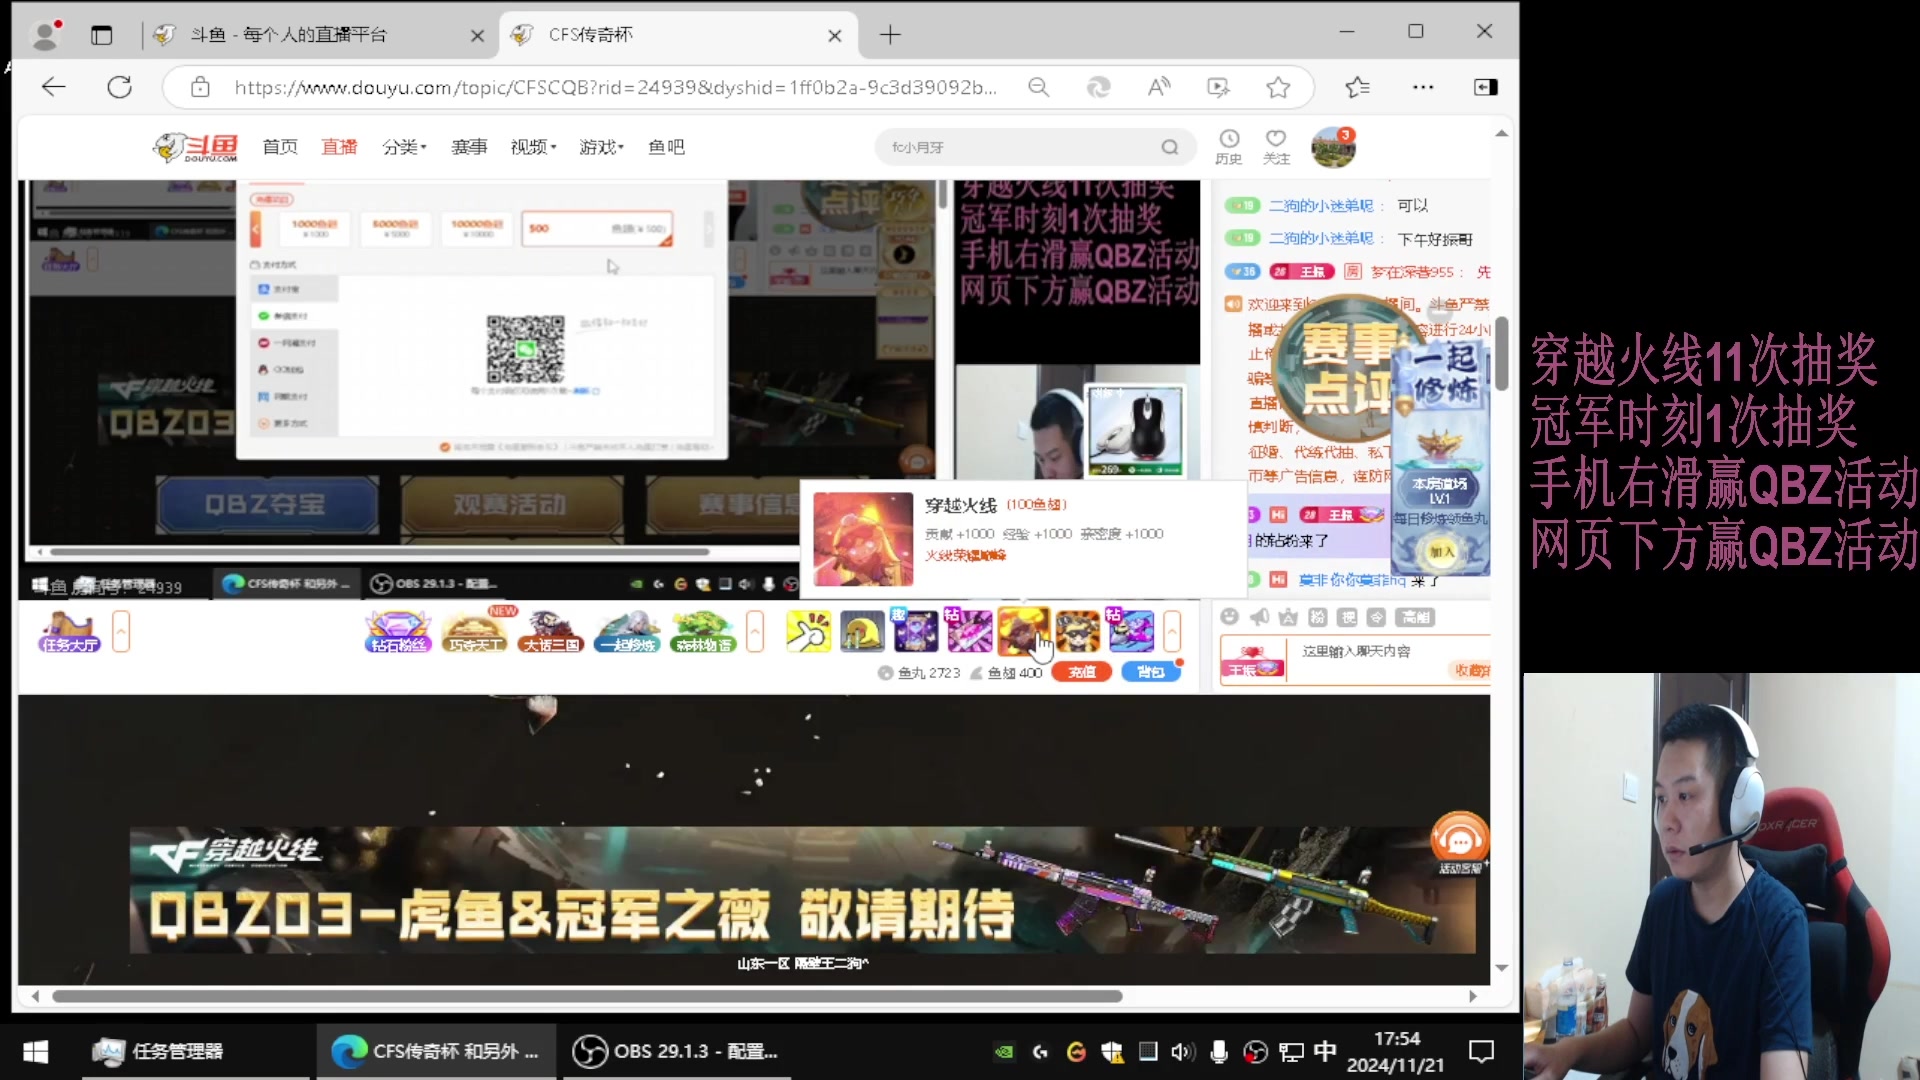
Task: Toggle Edge sidebar icon
Action: (1486, 87)
